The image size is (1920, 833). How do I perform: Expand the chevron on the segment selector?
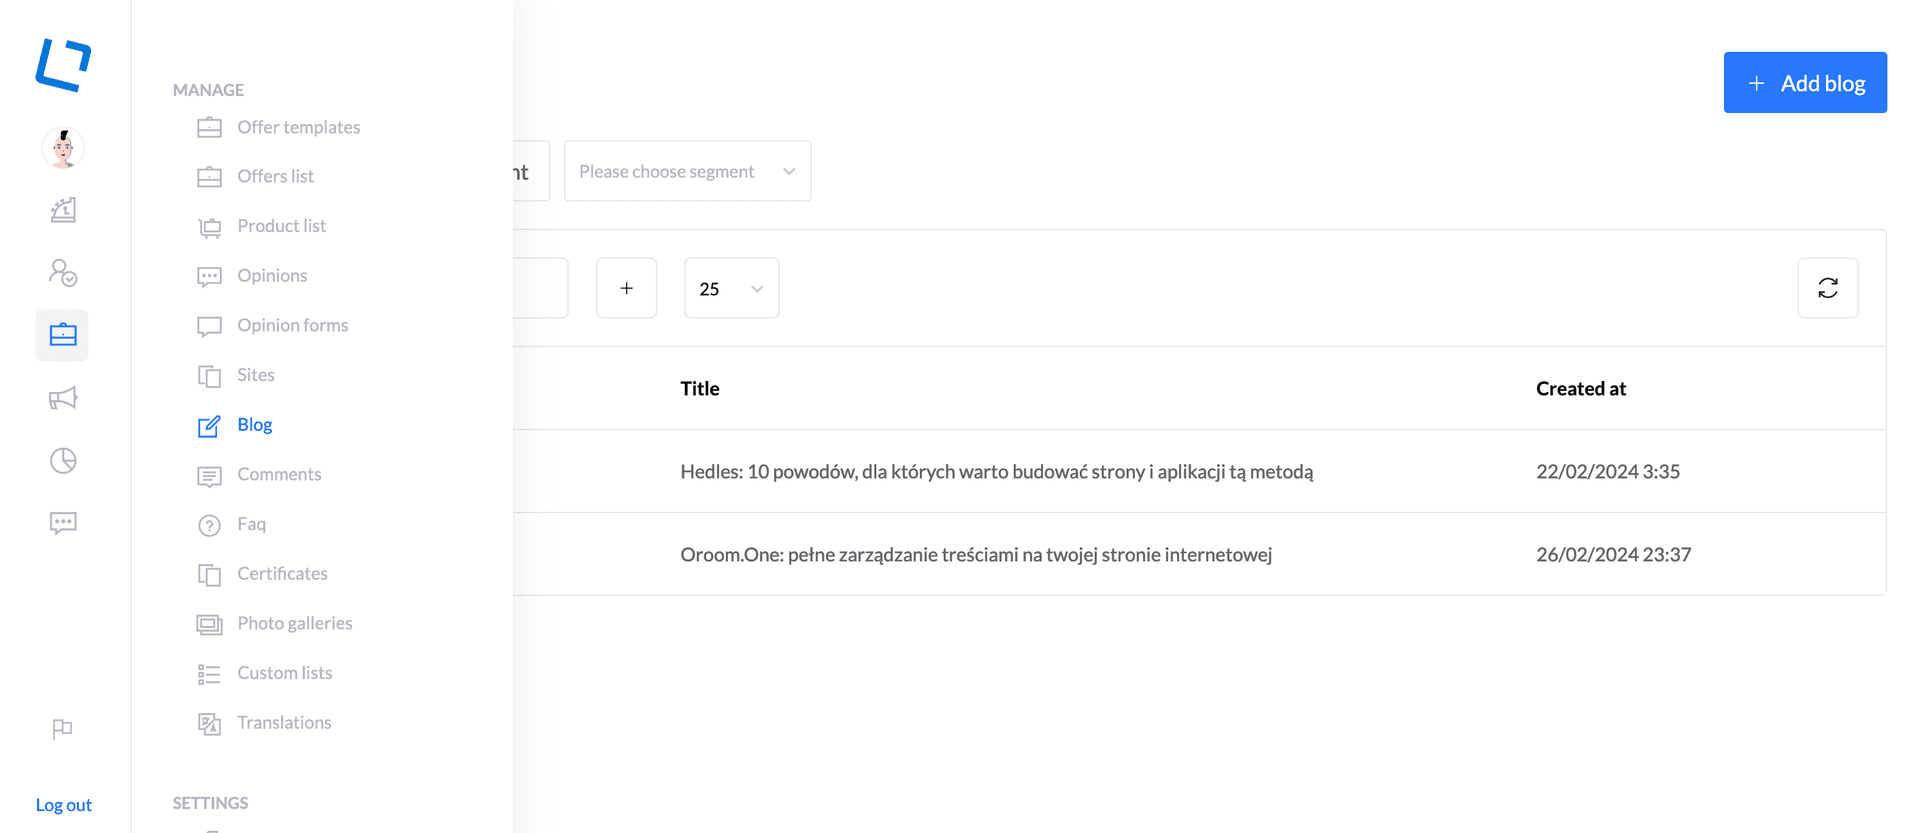point(788,171)
